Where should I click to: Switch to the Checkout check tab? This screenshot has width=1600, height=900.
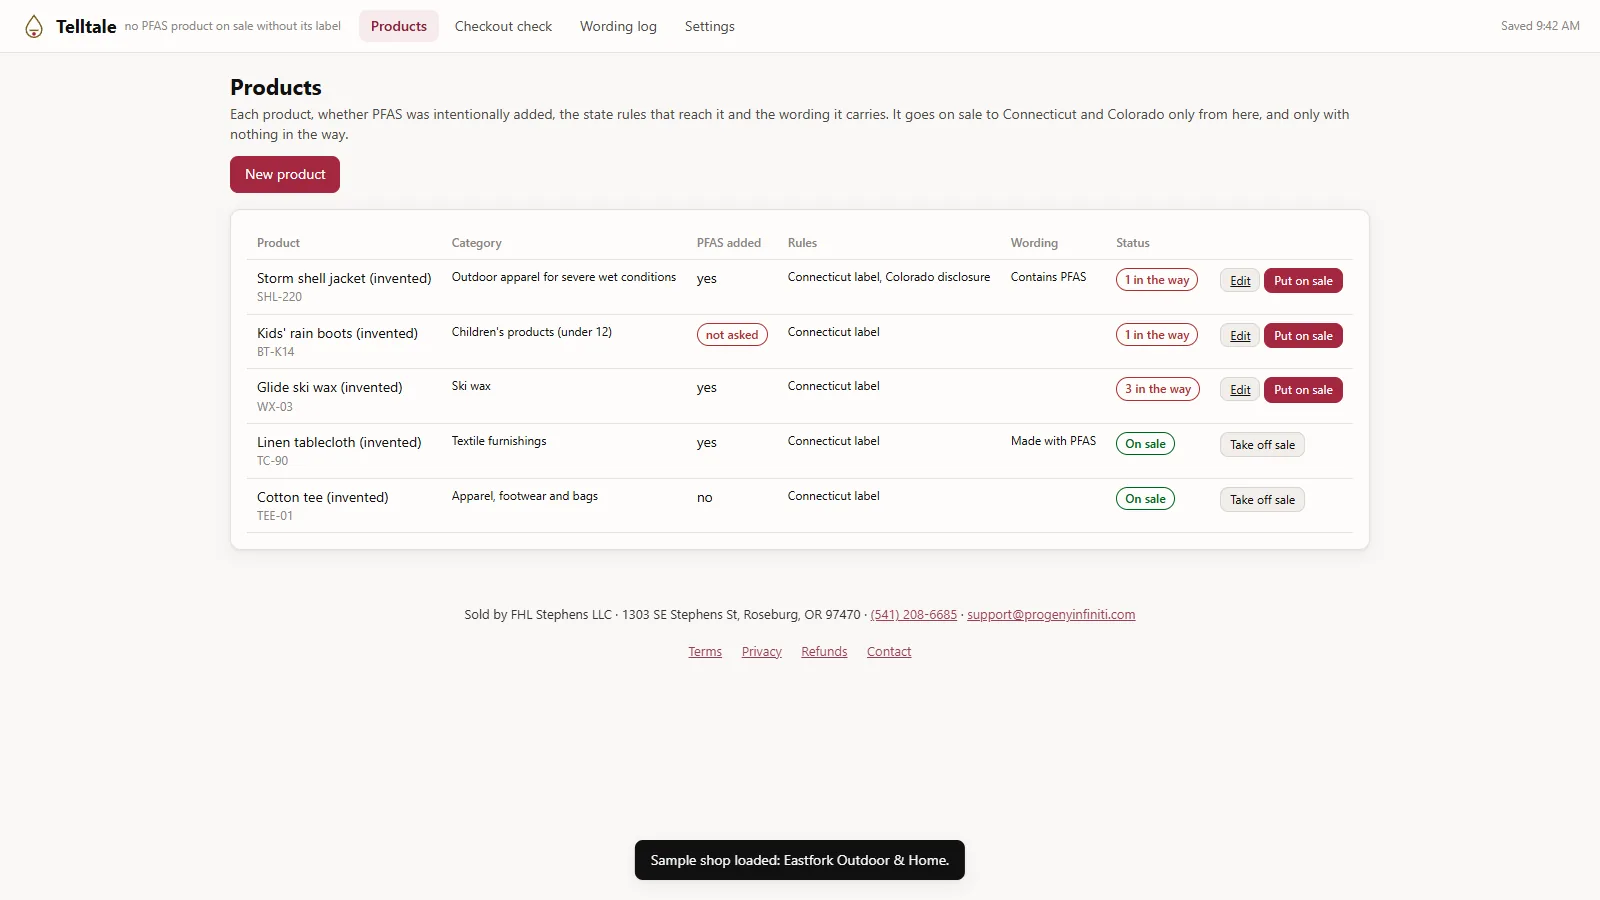tap(503, 26)
